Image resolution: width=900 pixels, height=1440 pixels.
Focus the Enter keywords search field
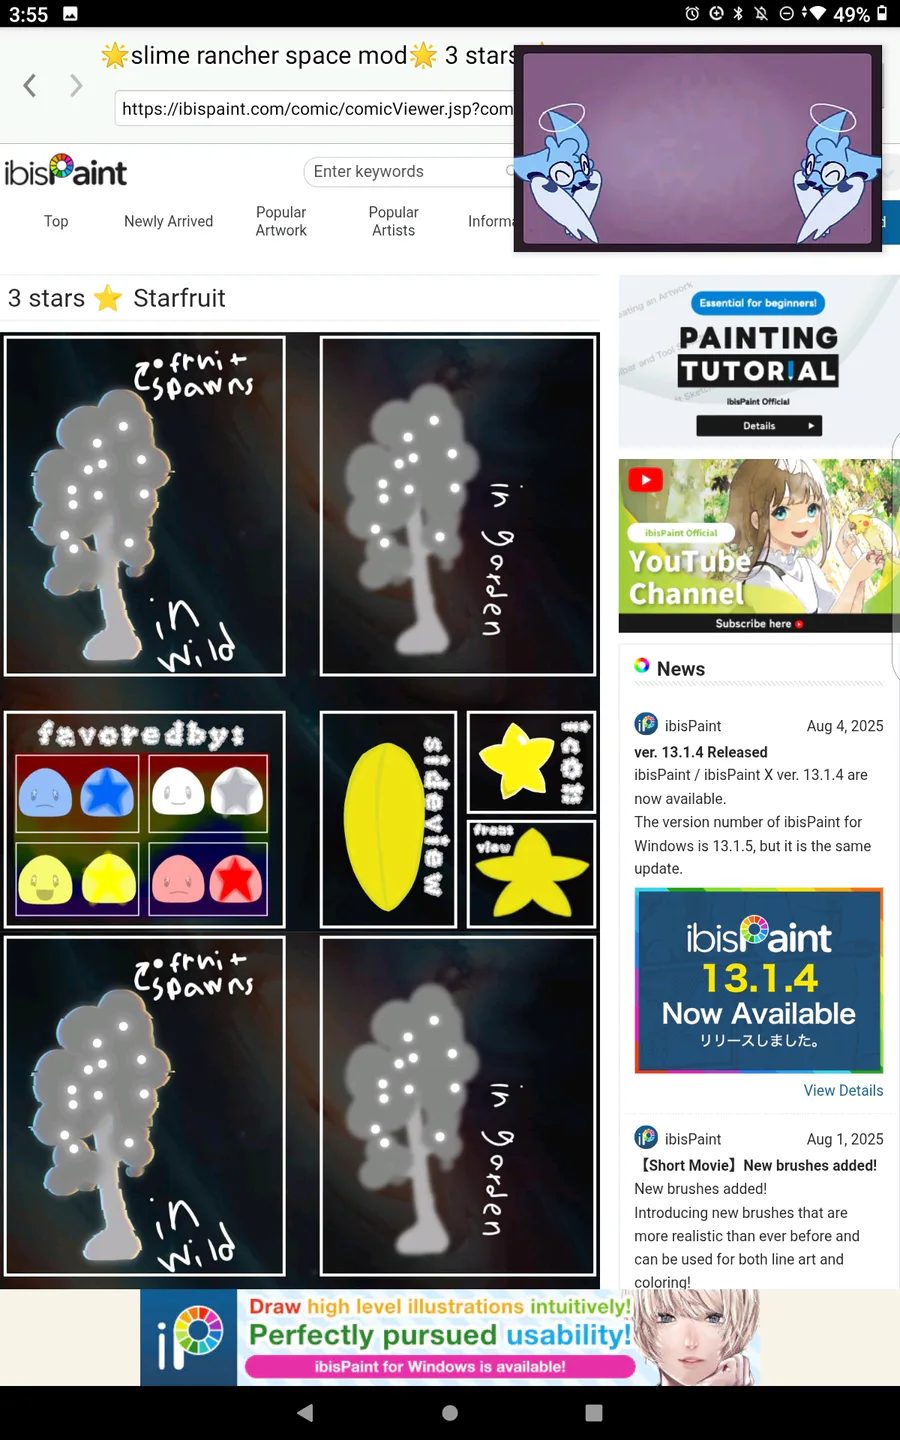pos(410,171)
